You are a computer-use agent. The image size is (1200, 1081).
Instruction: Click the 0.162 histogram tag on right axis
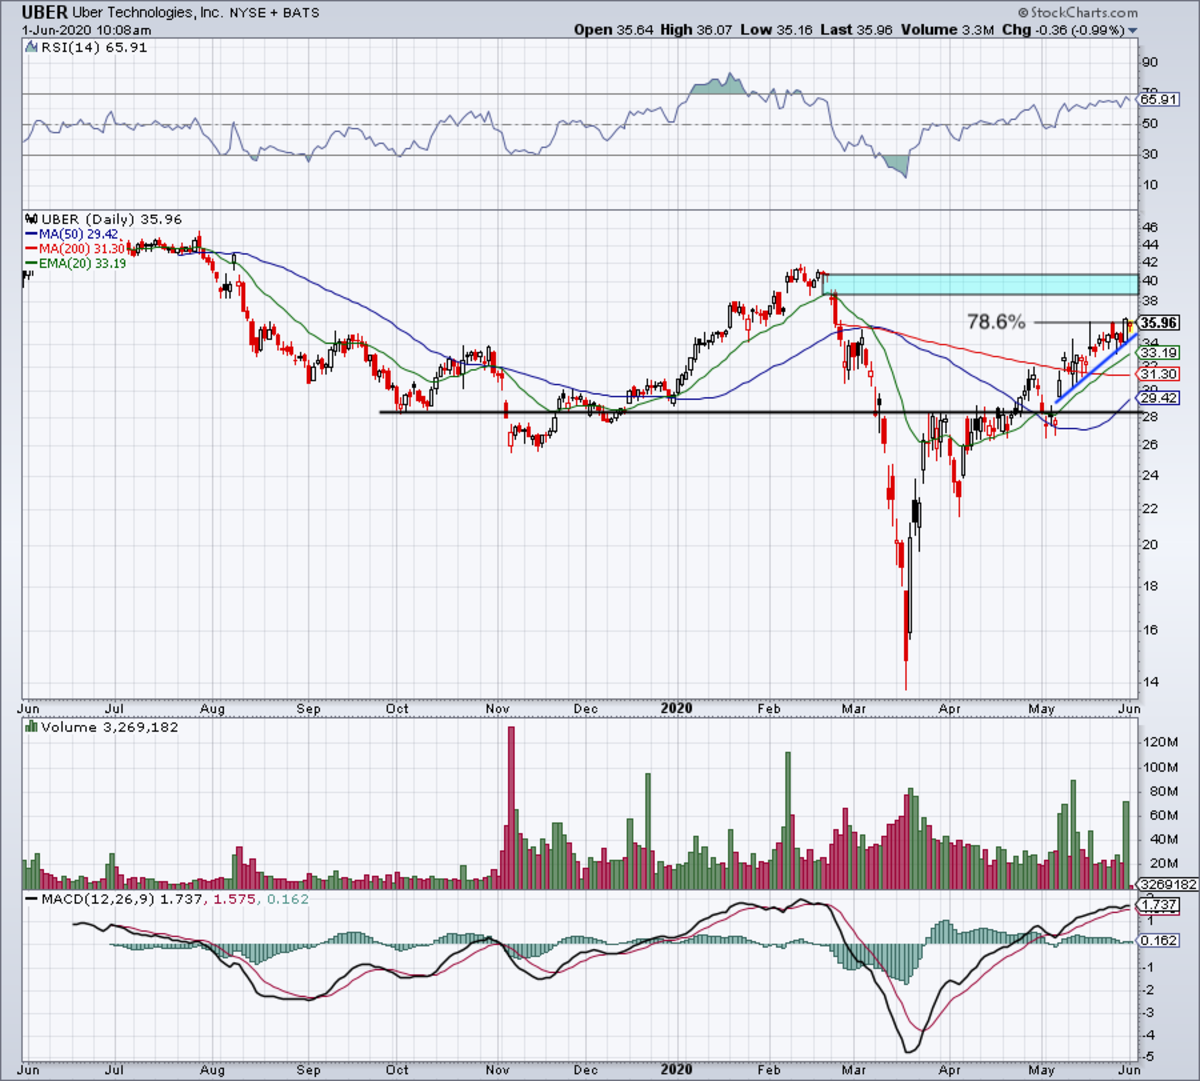click(1159, 940)
